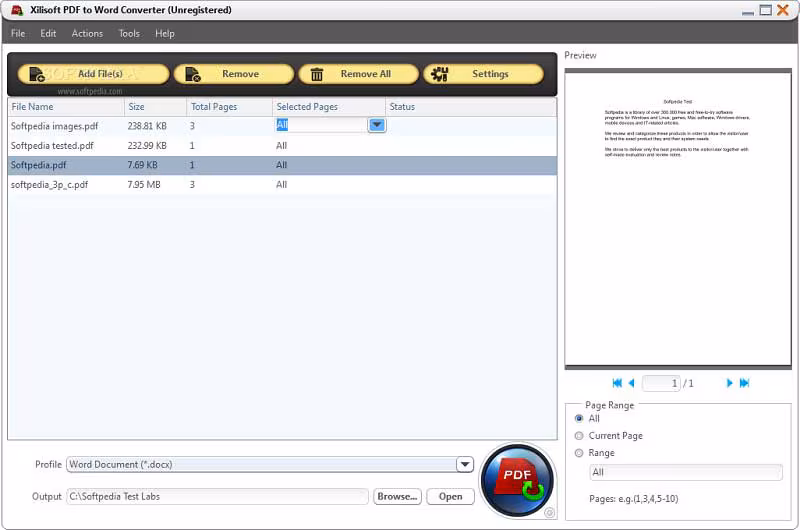The height and width of the screenshot is (530, 800).
Task: Click the 7.69 KB size cell
Action: point(142,165)
